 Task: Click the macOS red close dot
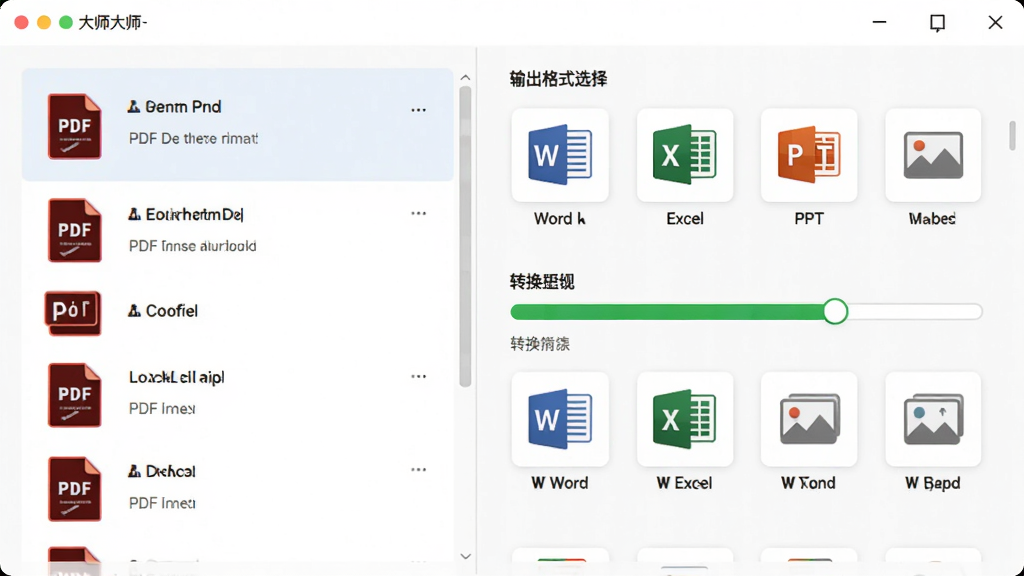pyautogui.click(x=22, y=22)
